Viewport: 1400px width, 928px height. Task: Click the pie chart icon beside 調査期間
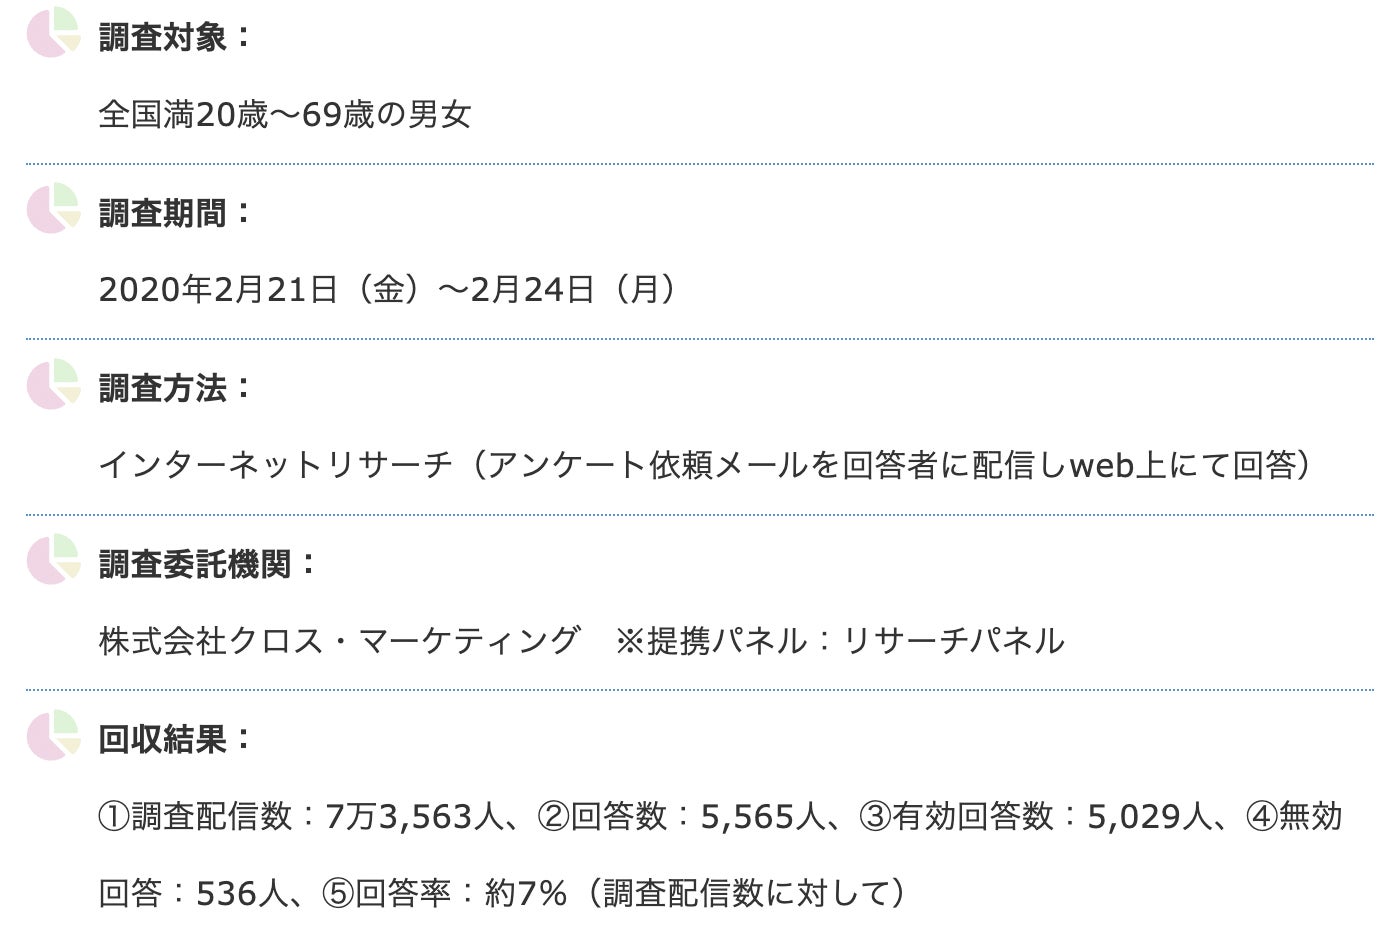(53, 208)
